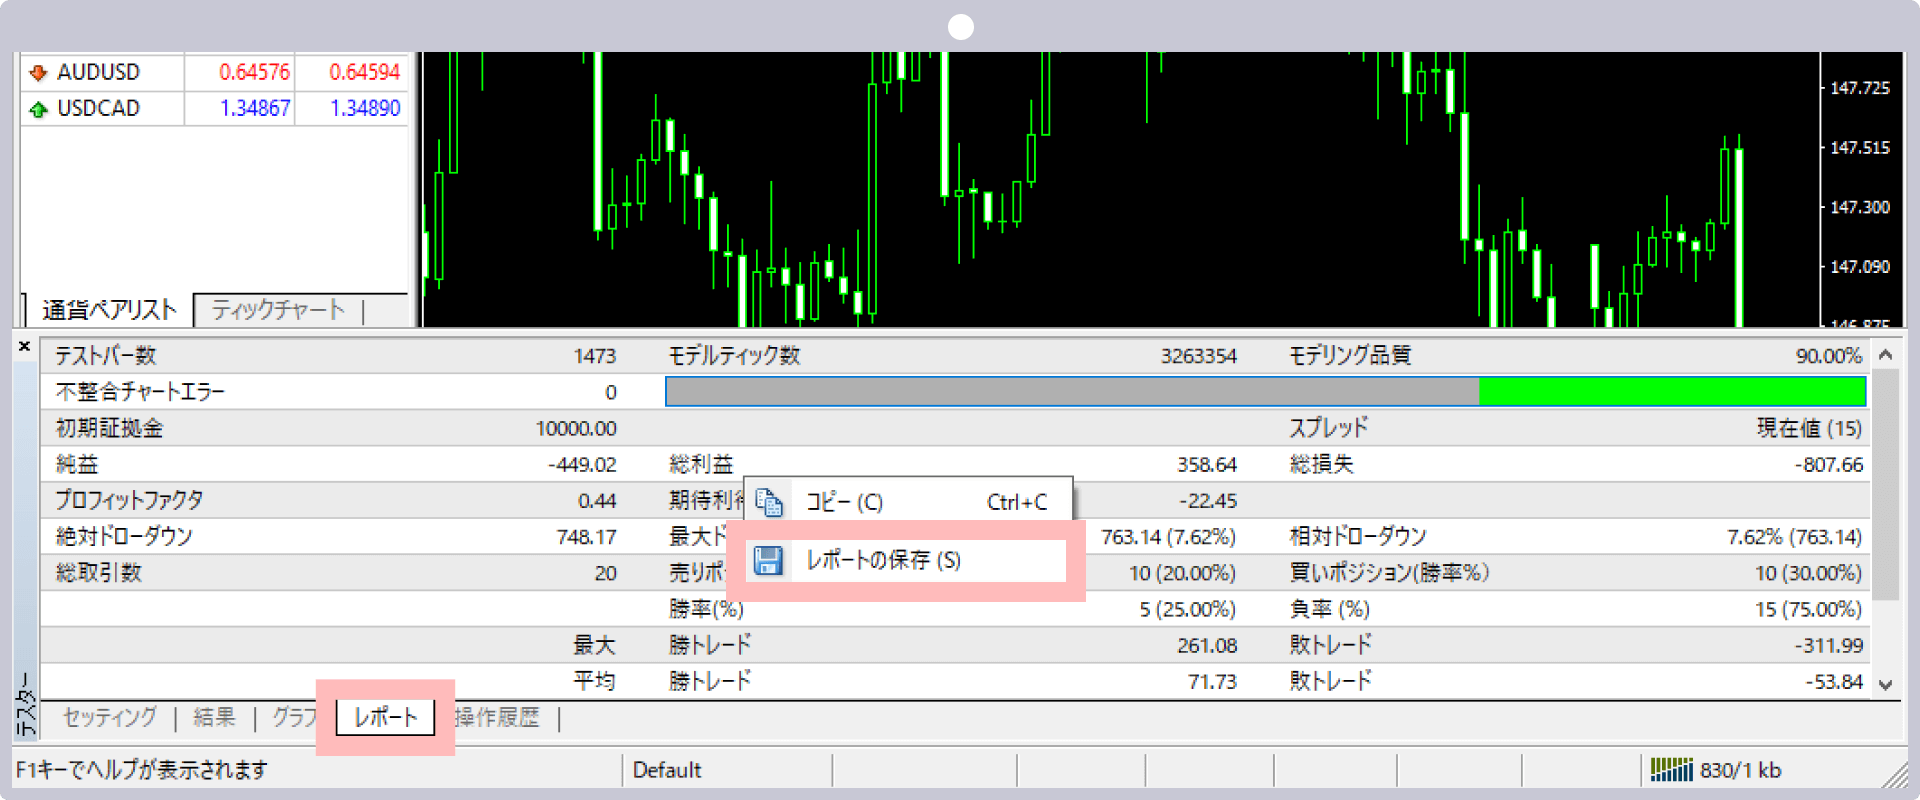Image resolution: width=1920 pixels, height=800 pixels.
Task: Click AUDUSD ask price 0.64594
Action: [x=364, y=72]
